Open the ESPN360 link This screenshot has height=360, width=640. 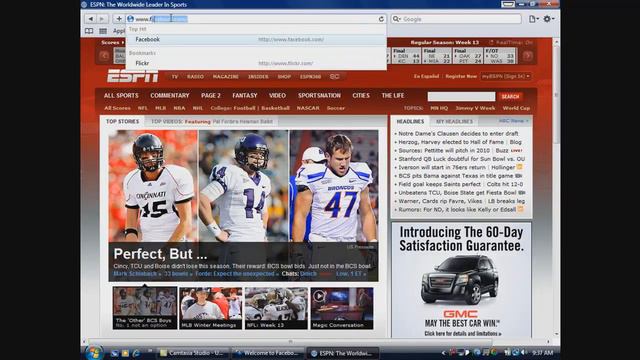pos(311,77)
